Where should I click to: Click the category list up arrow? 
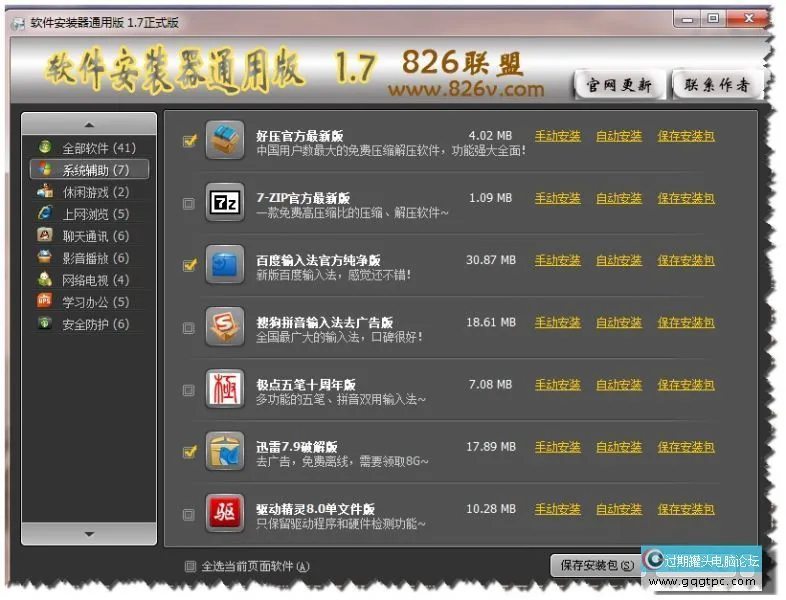pos(89,124)
